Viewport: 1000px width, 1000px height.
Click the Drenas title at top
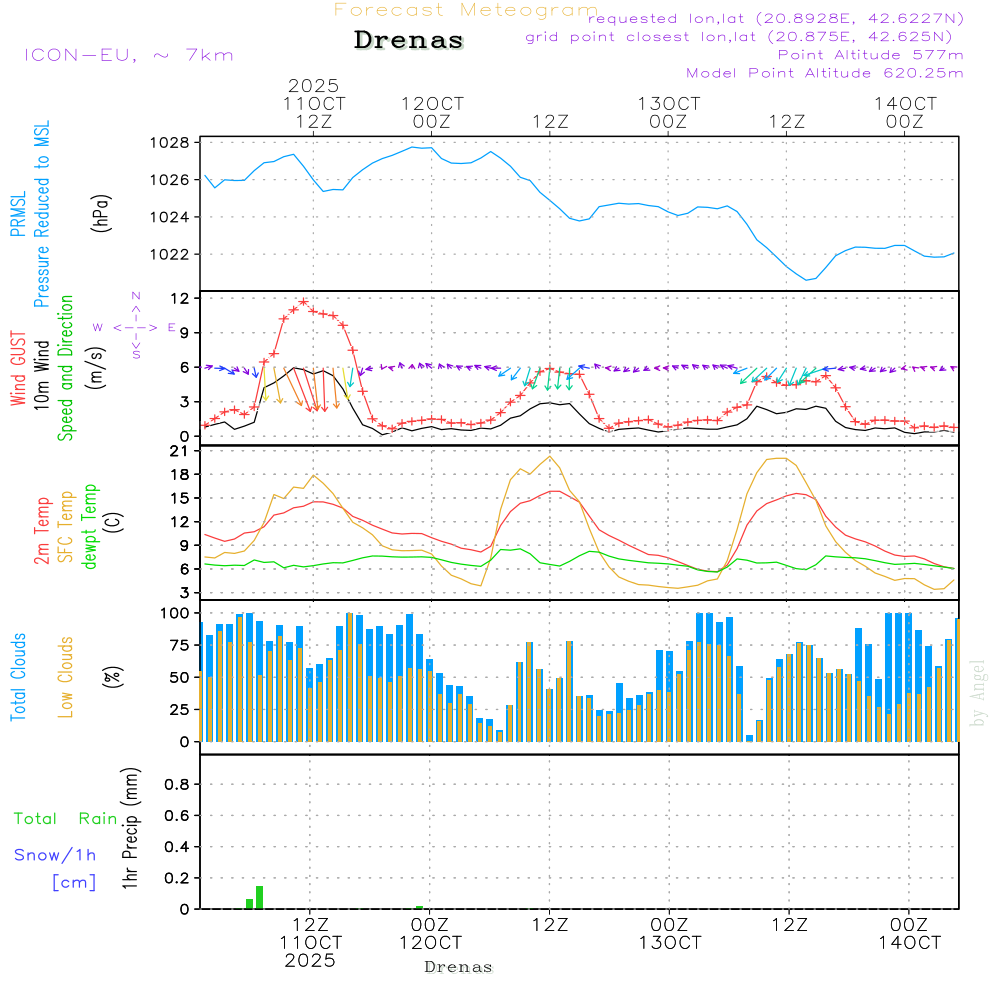click(x=409, y=41)
